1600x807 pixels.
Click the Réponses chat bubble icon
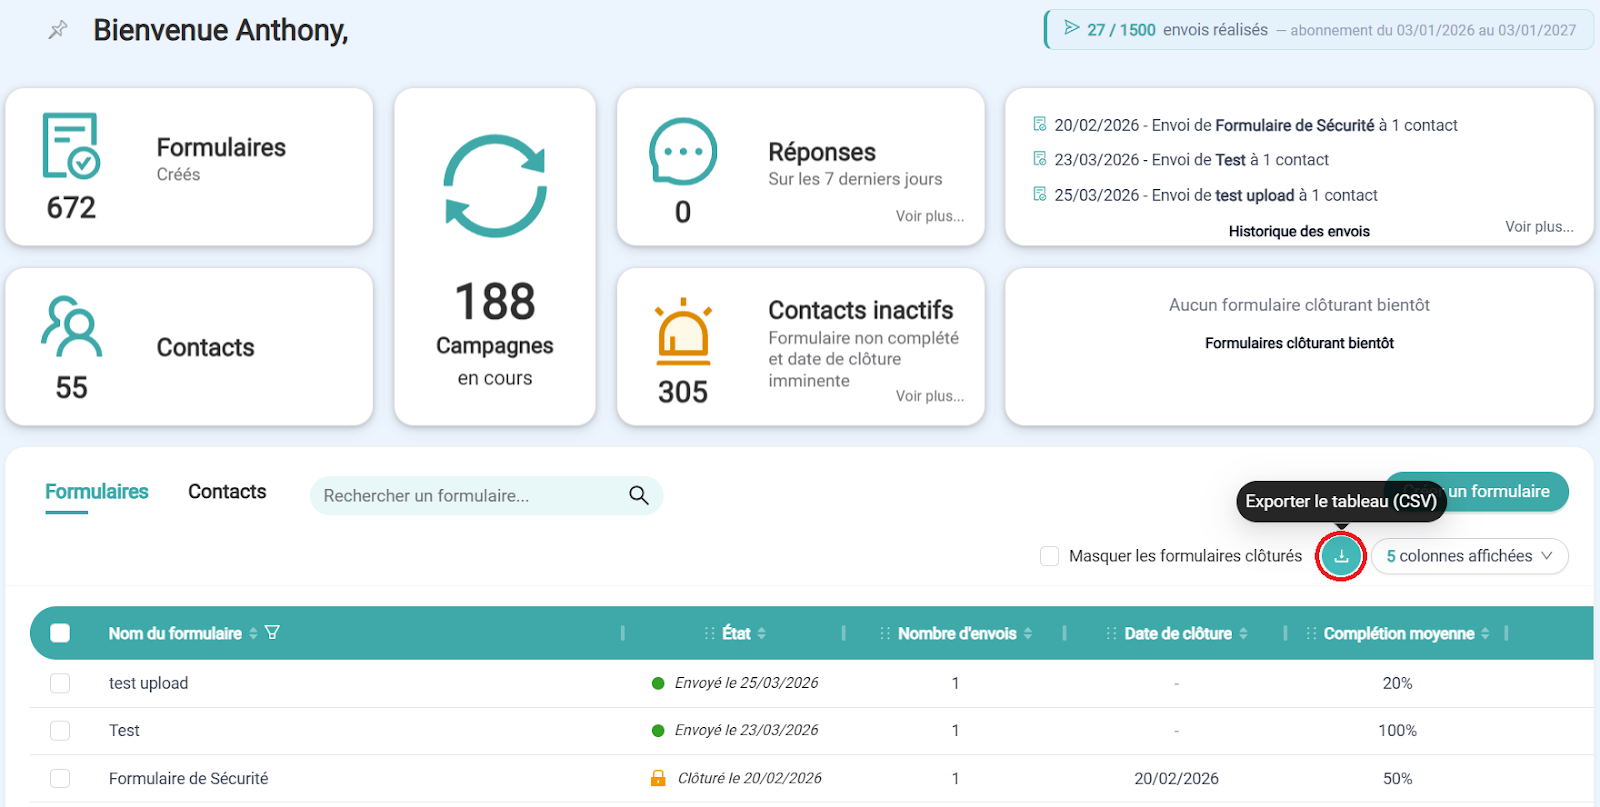pos(683,152)
